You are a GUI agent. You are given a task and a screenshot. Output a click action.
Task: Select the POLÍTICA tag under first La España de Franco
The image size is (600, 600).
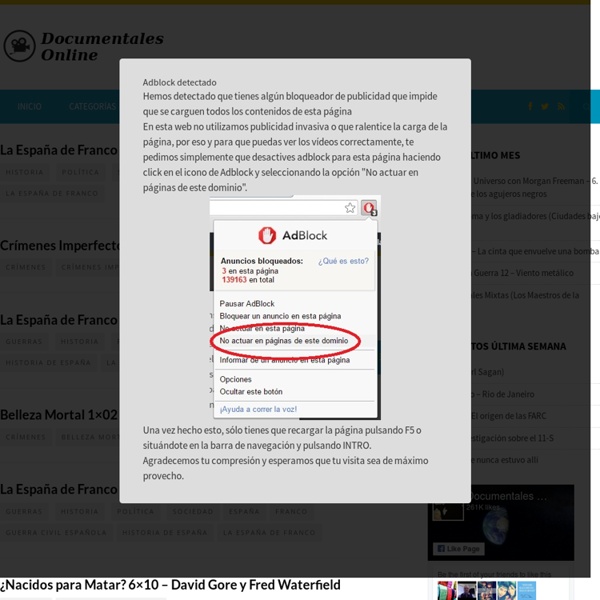pos(80,172)
